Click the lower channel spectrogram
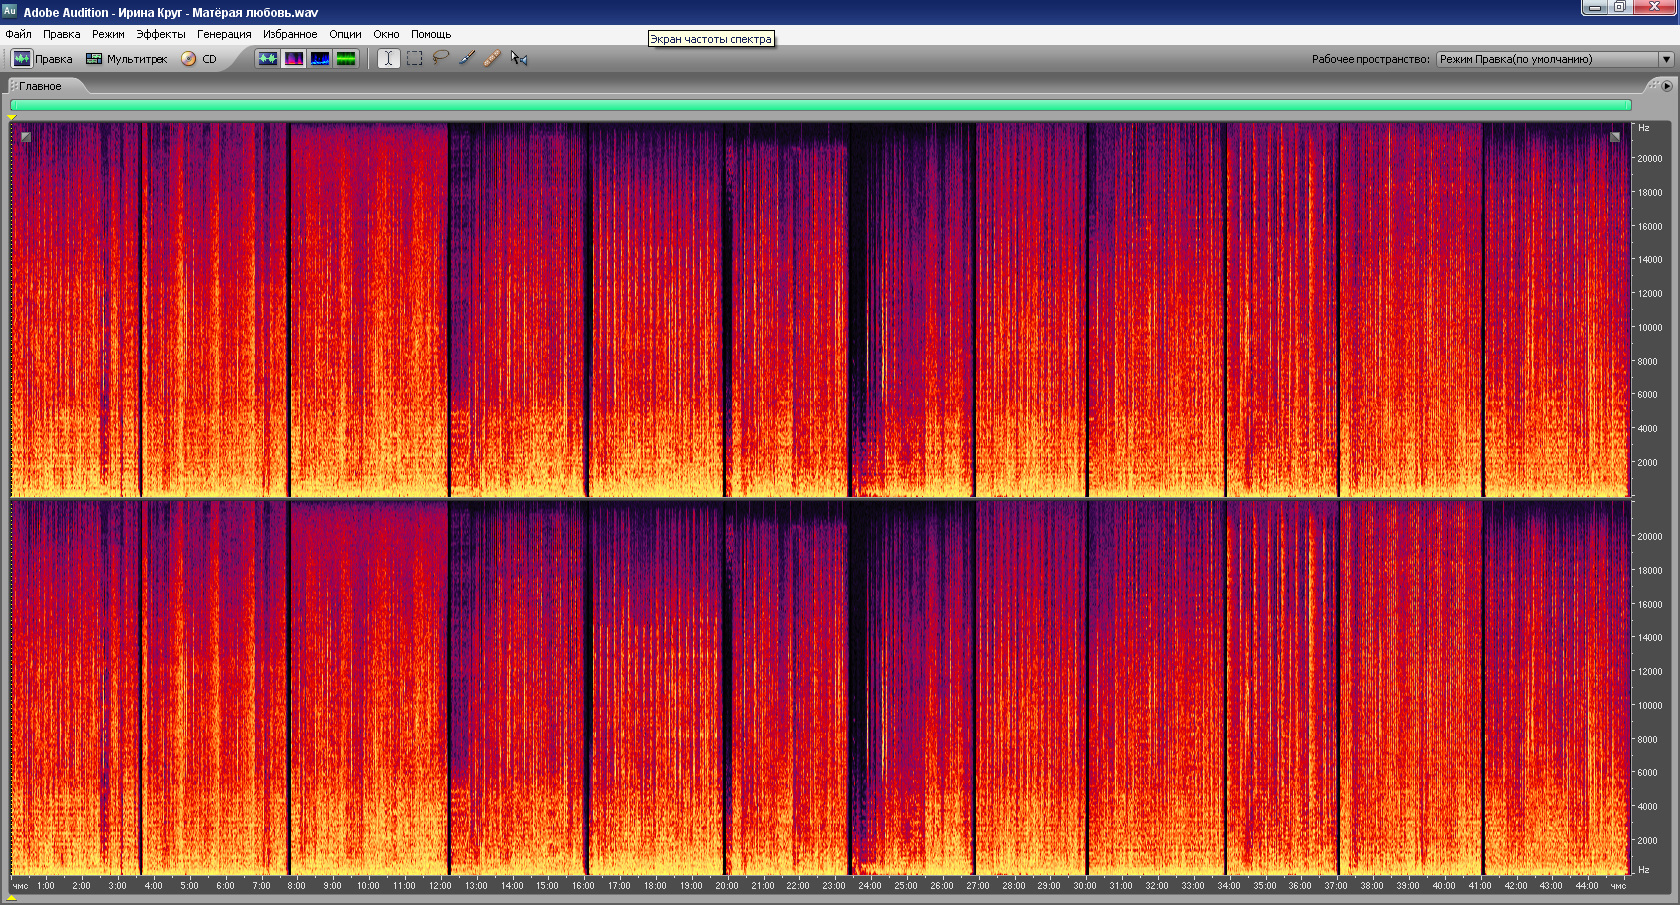The image size is (1680, 905). pos(820,688)
